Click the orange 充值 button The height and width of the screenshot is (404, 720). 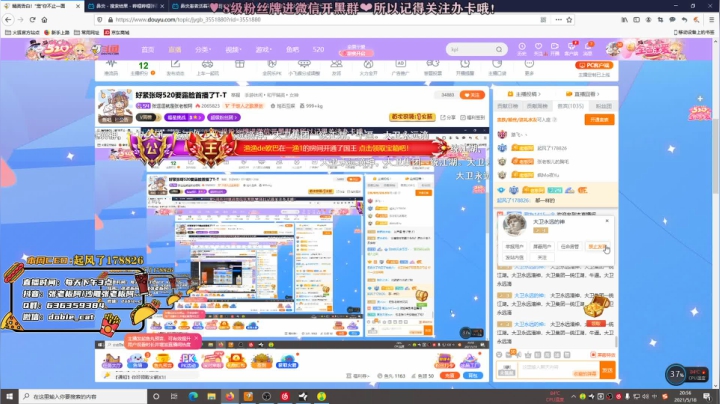pyautogui.click(x=450, y=376)
